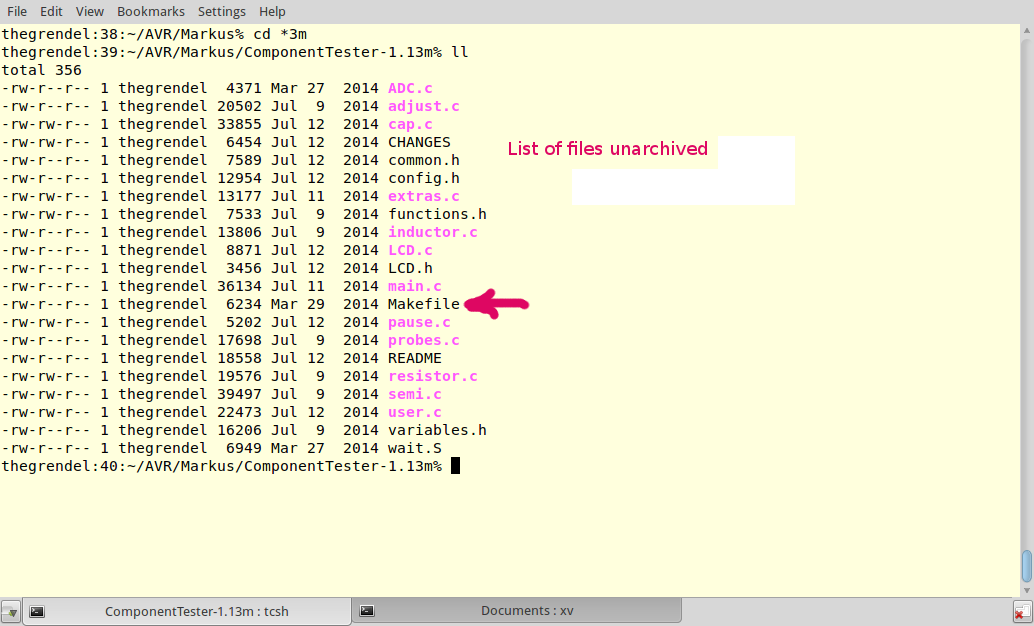
Task: Click the scrollbar down arrow
Action: pyautogui.click(x=1026, y=589)
